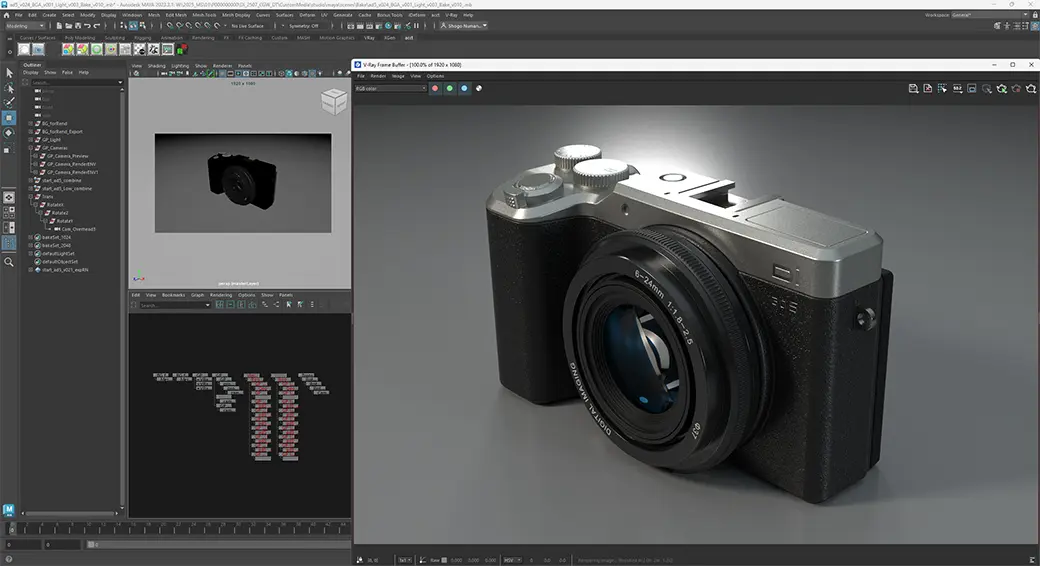The height and width of the screenshot is (566, 1040).
Task: Open the Bookmarks menu in node editor
Action: coord(173,295)
